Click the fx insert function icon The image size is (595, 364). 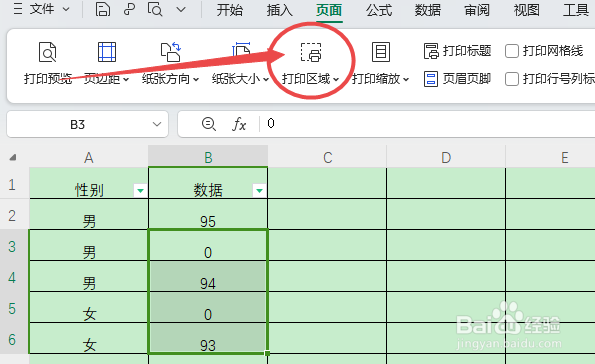tap(239, 124)
